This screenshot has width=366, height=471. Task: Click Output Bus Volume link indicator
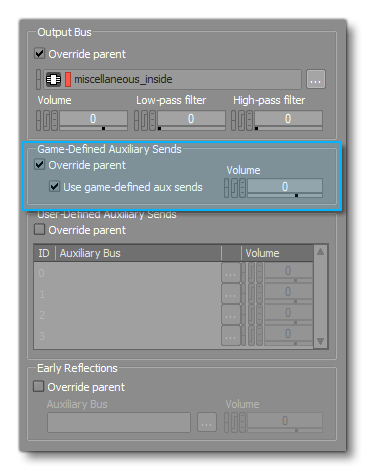click(x=39, y=120)
